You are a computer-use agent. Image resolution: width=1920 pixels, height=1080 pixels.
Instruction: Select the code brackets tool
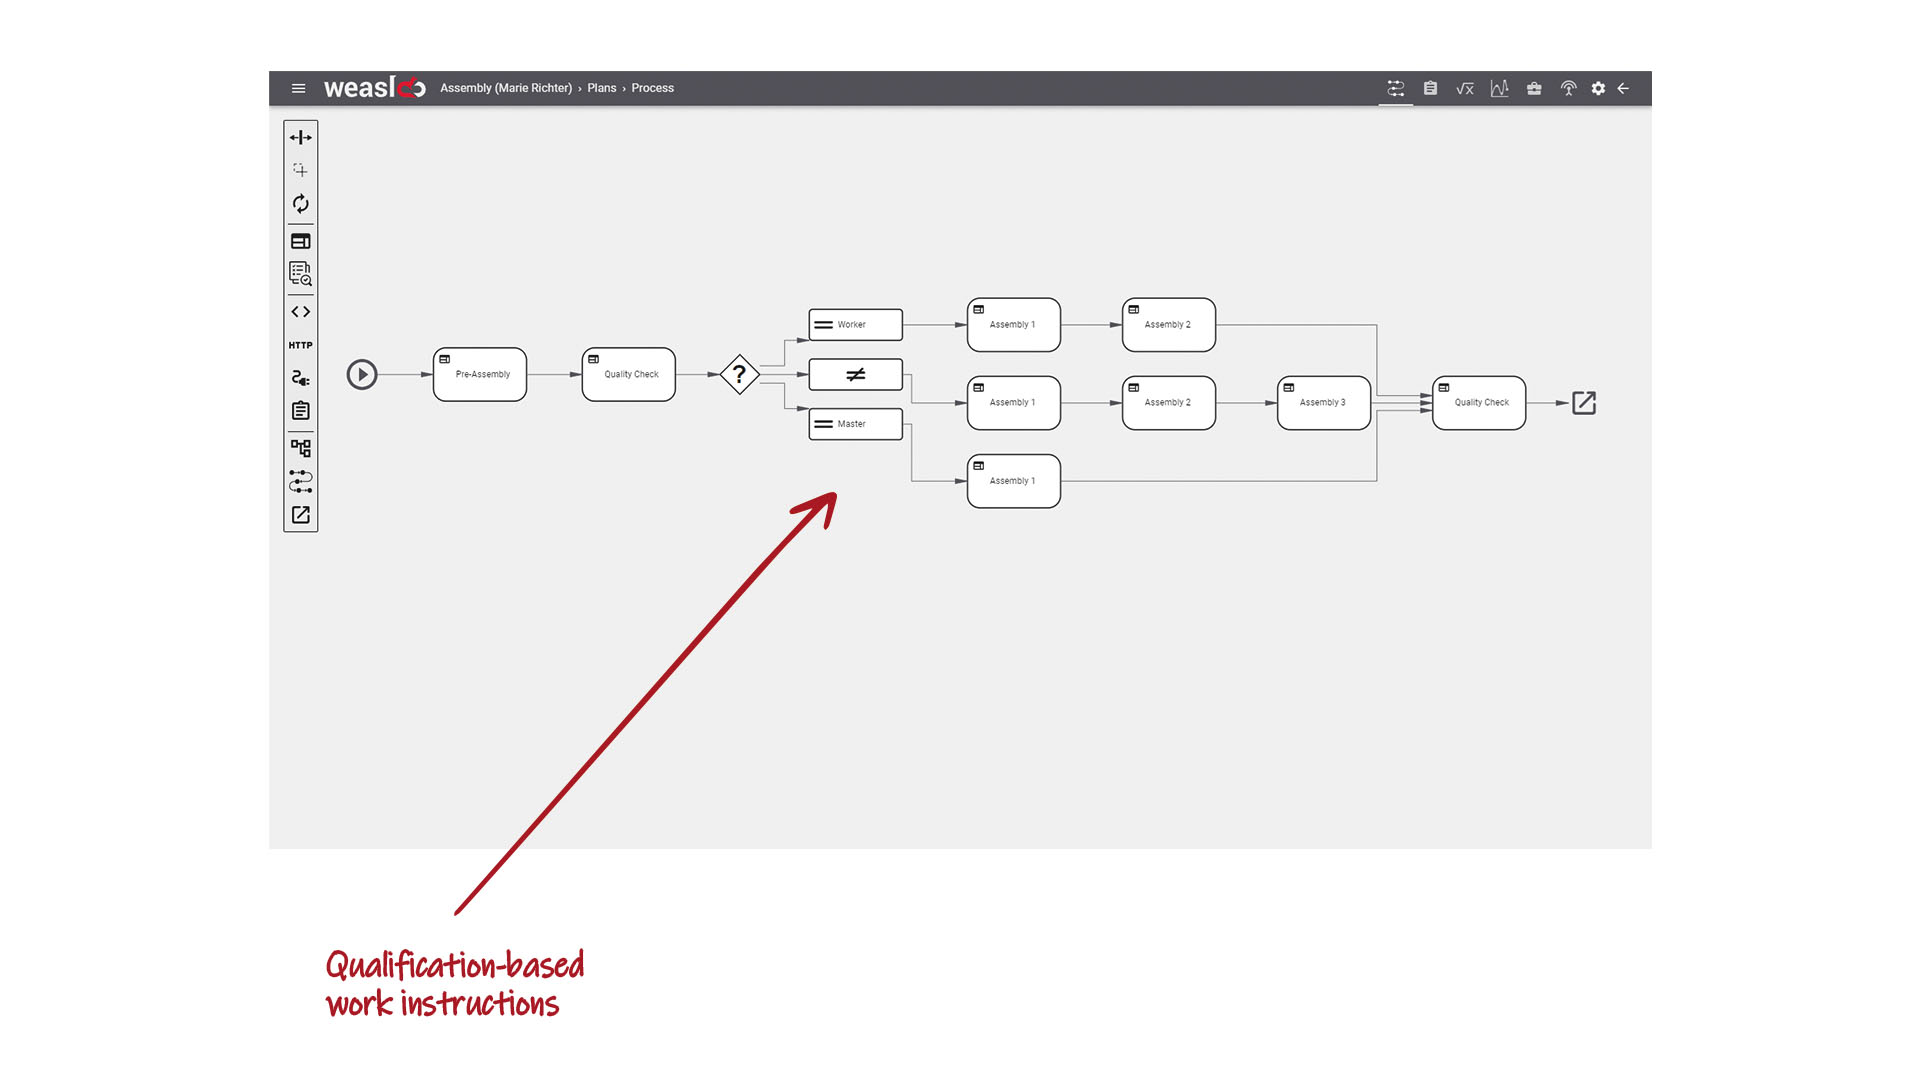point(300,312)
